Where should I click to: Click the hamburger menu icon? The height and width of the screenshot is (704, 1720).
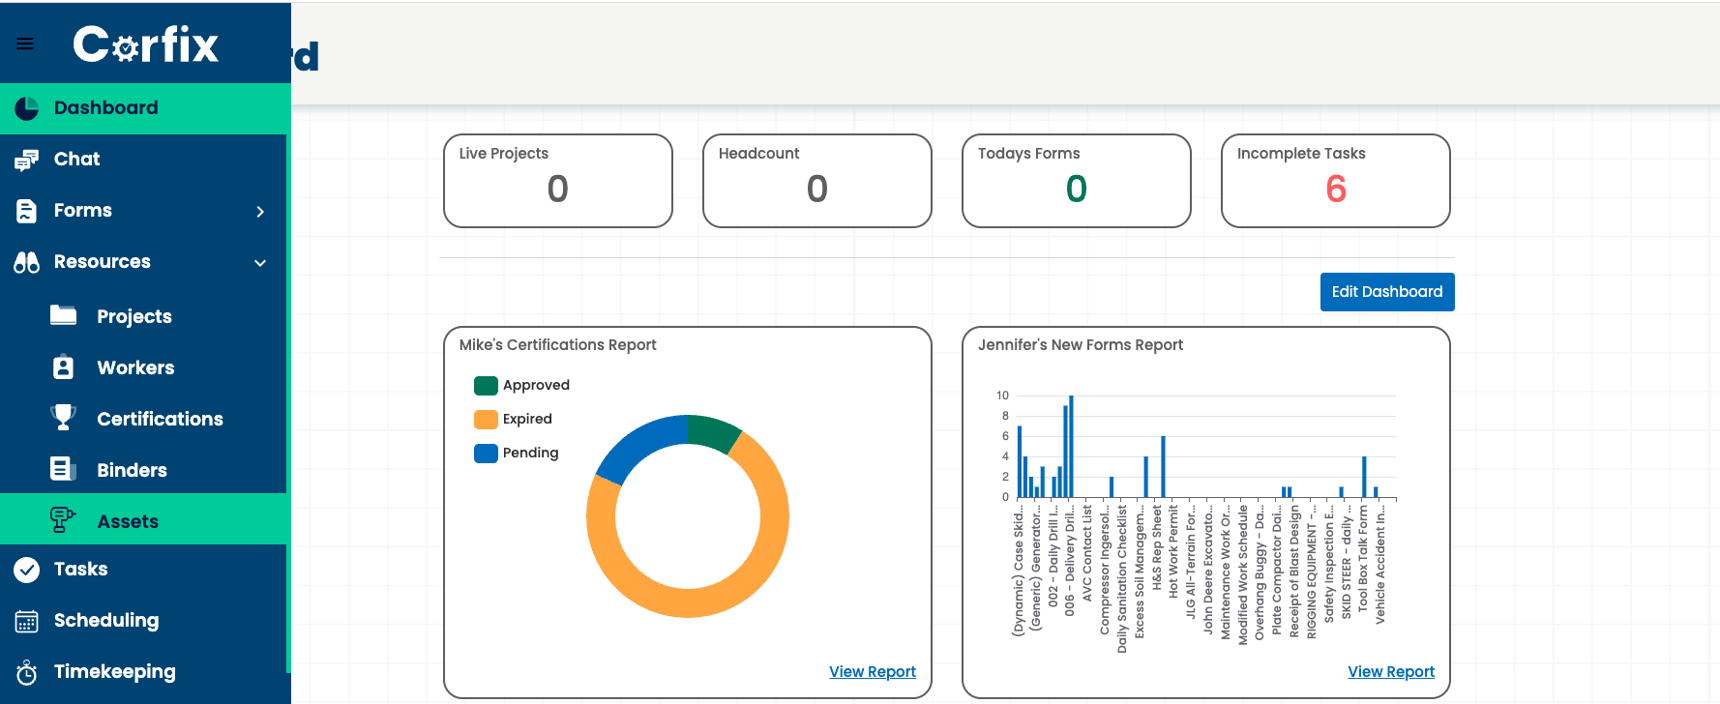[x=25, y=44]
